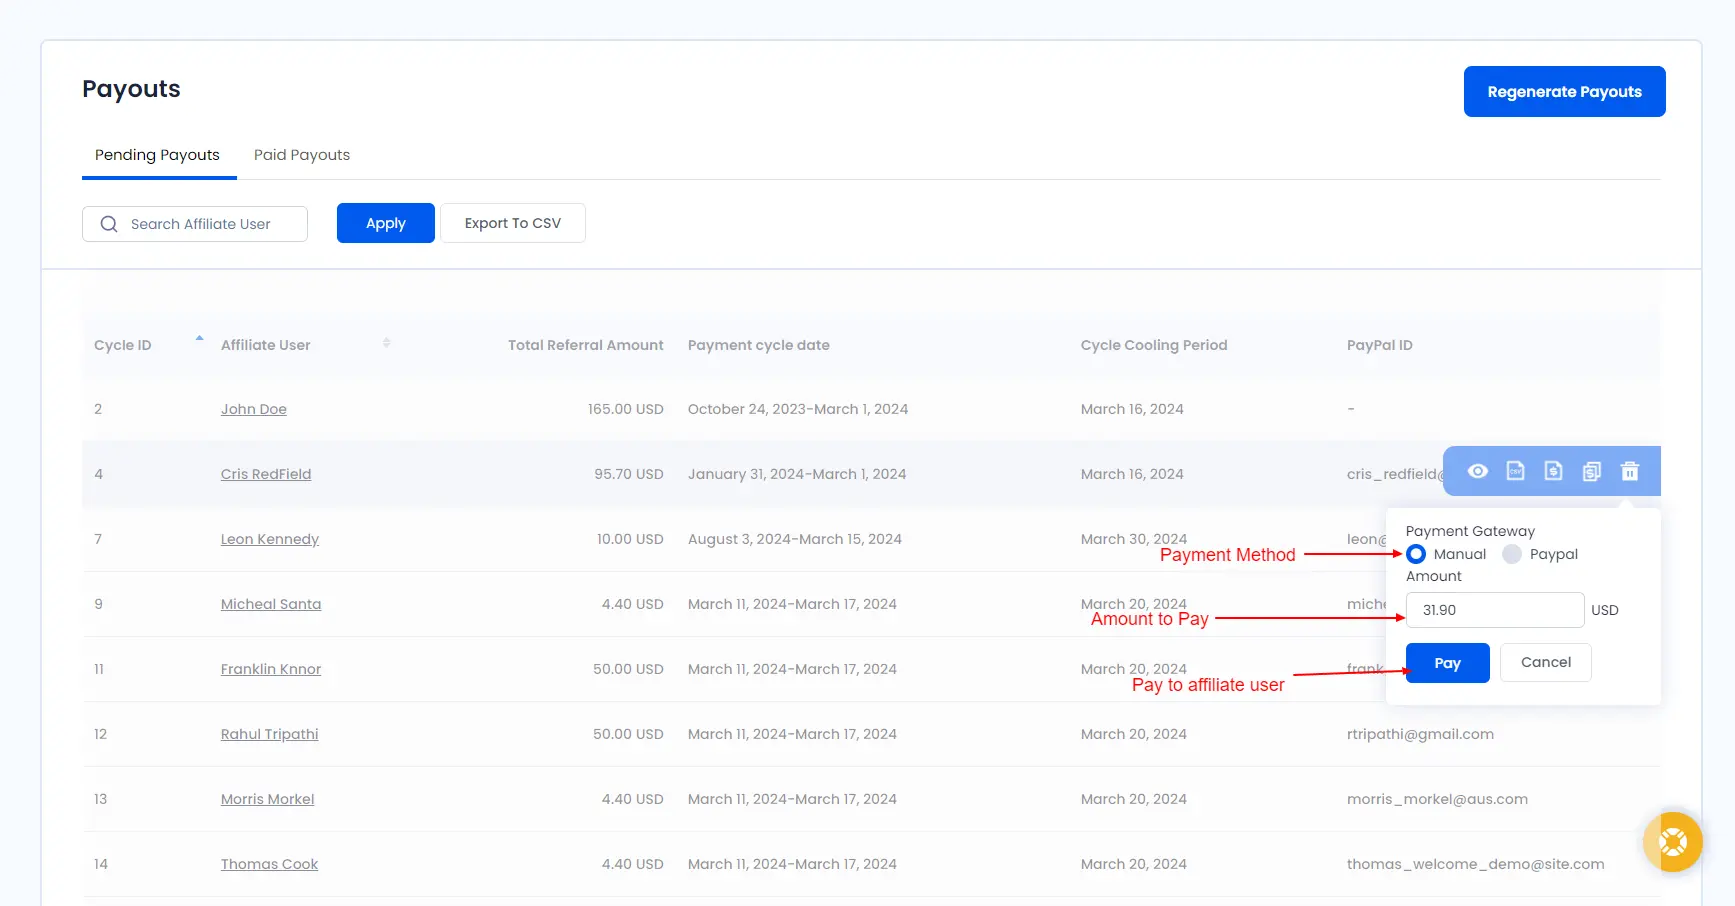Click the stacked dollar pages icon
Image resolution: width=1735 pixels, height=906 pixels.
click(1591, 471)
